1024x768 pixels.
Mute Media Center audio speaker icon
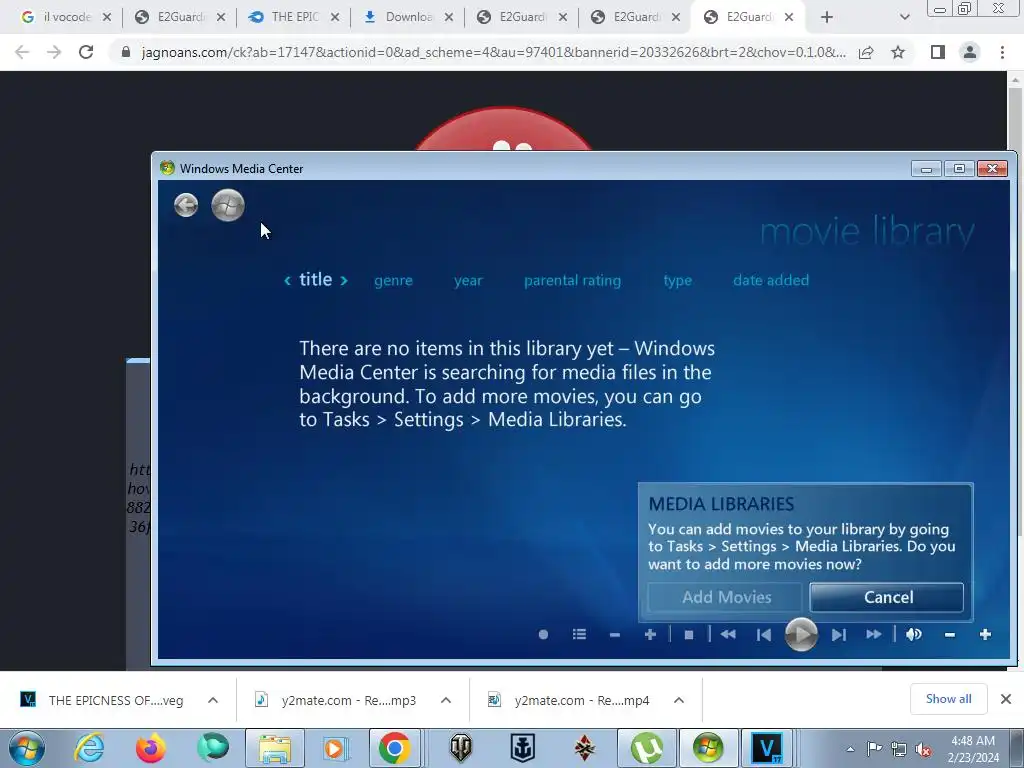tap(914, 634)
